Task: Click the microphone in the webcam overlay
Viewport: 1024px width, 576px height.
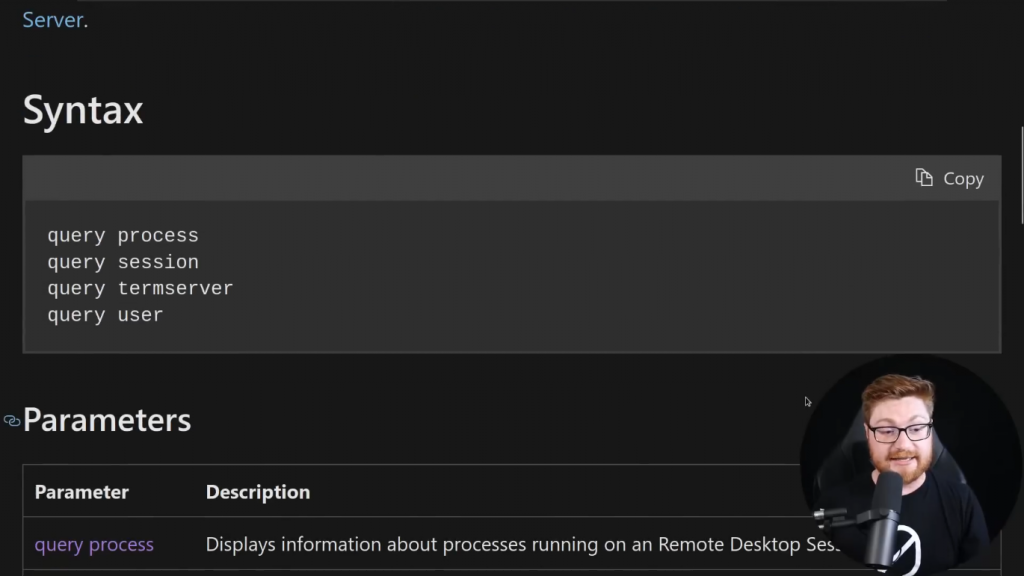Action: (883, 515)
